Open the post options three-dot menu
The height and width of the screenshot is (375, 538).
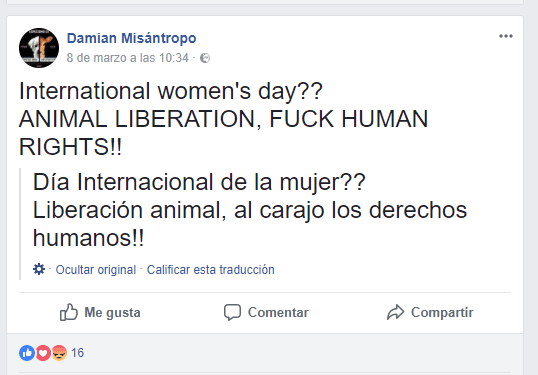click(x=506, y=36)
